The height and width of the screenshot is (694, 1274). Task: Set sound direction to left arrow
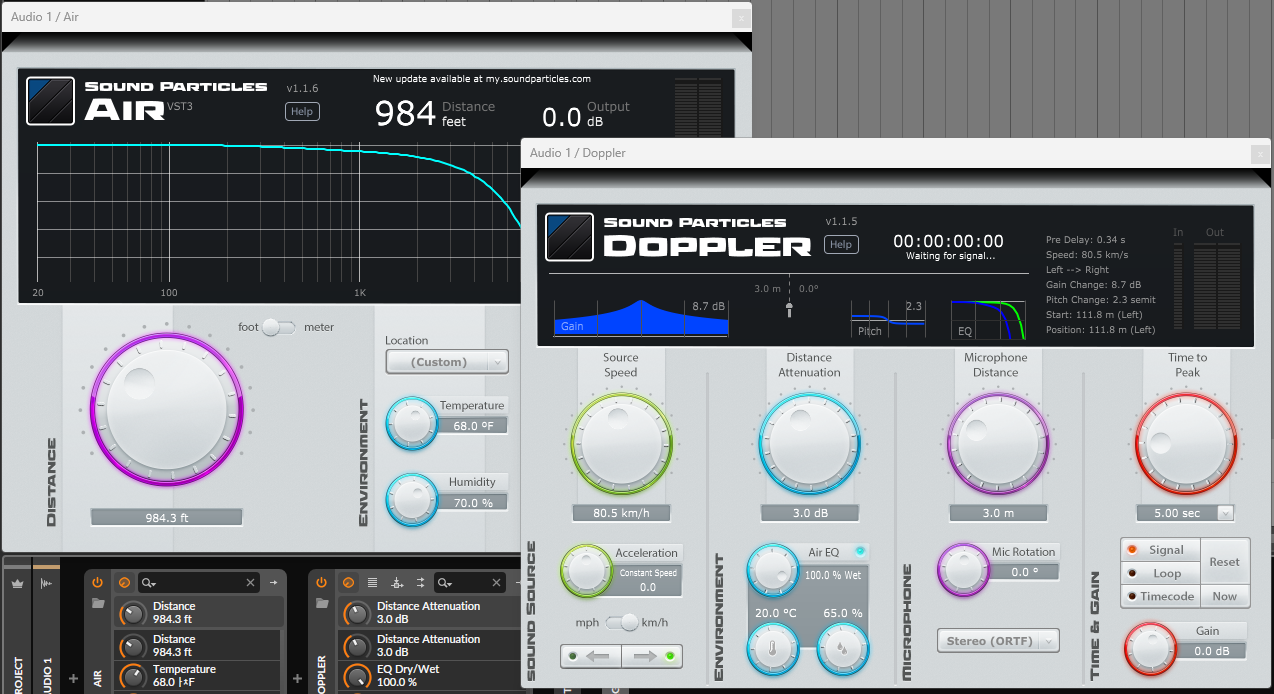tap(591, 656)
